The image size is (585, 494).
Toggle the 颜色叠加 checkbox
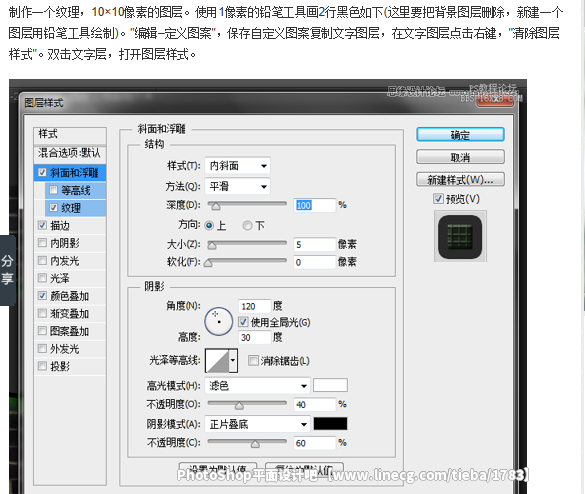(43, 296)
